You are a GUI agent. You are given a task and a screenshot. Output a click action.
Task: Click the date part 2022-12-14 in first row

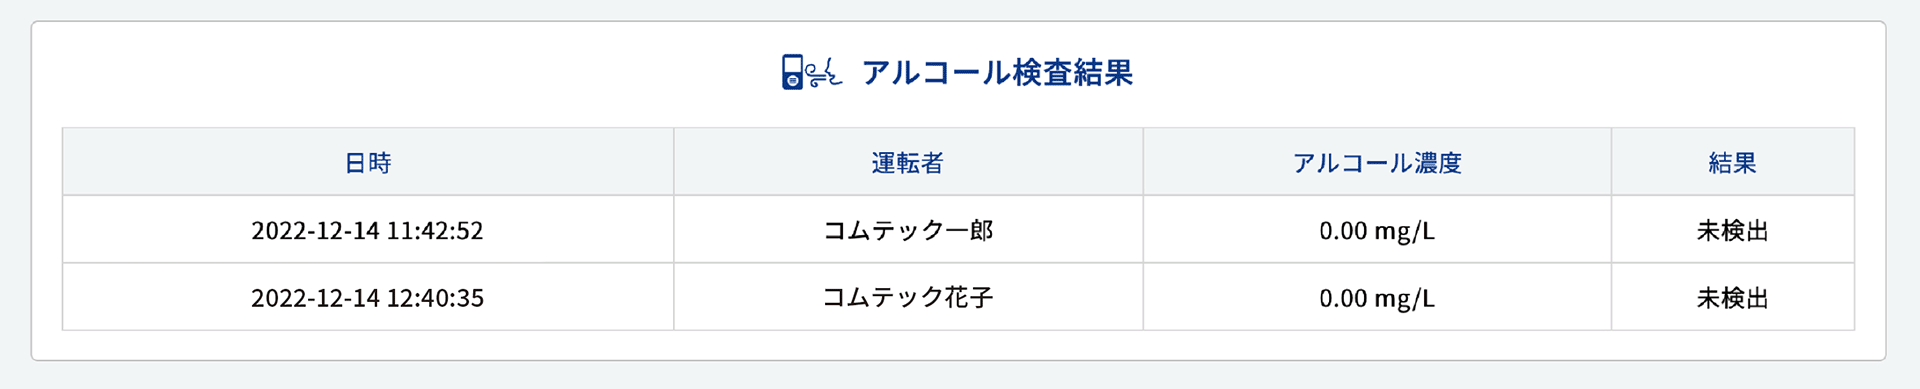tap(315, 230)
